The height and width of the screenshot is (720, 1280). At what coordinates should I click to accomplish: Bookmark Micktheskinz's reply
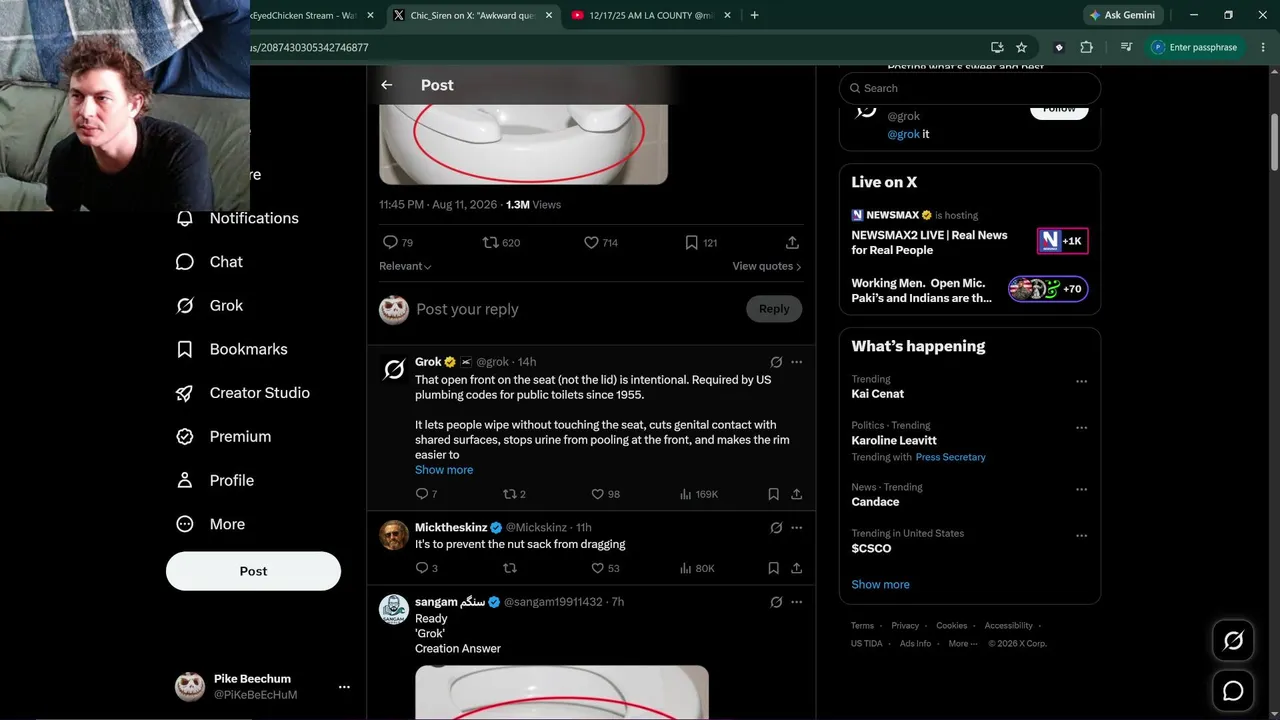point(773,568)
